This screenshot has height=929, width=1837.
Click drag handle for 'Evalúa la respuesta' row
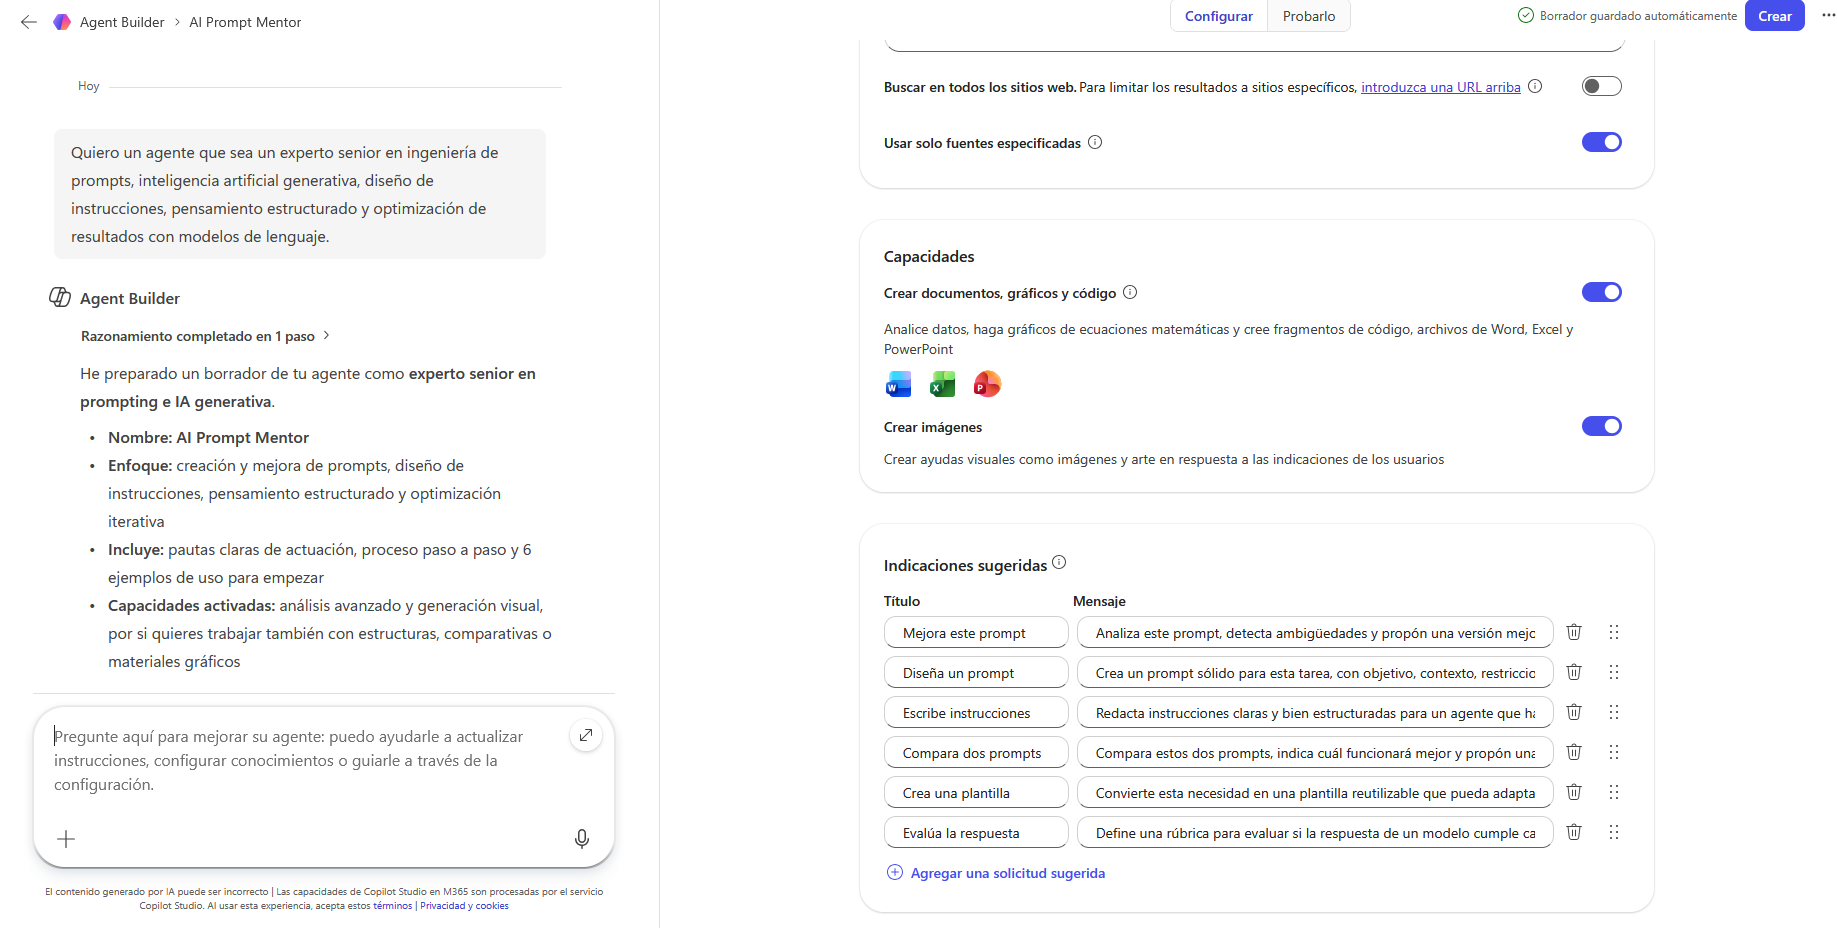click(1614, 832)
